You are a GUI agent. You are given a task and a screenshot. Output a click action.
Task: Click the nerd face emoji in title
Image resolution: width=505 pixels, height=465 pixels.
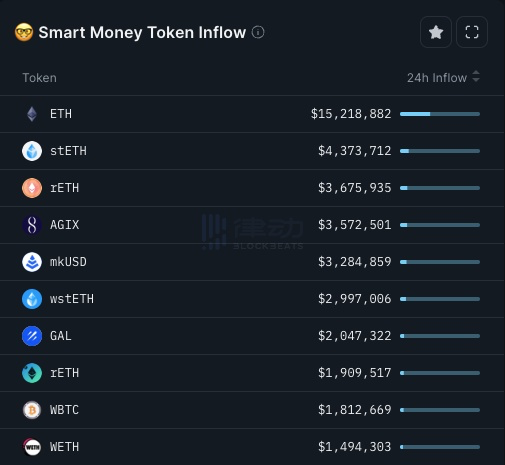[24, 32]
